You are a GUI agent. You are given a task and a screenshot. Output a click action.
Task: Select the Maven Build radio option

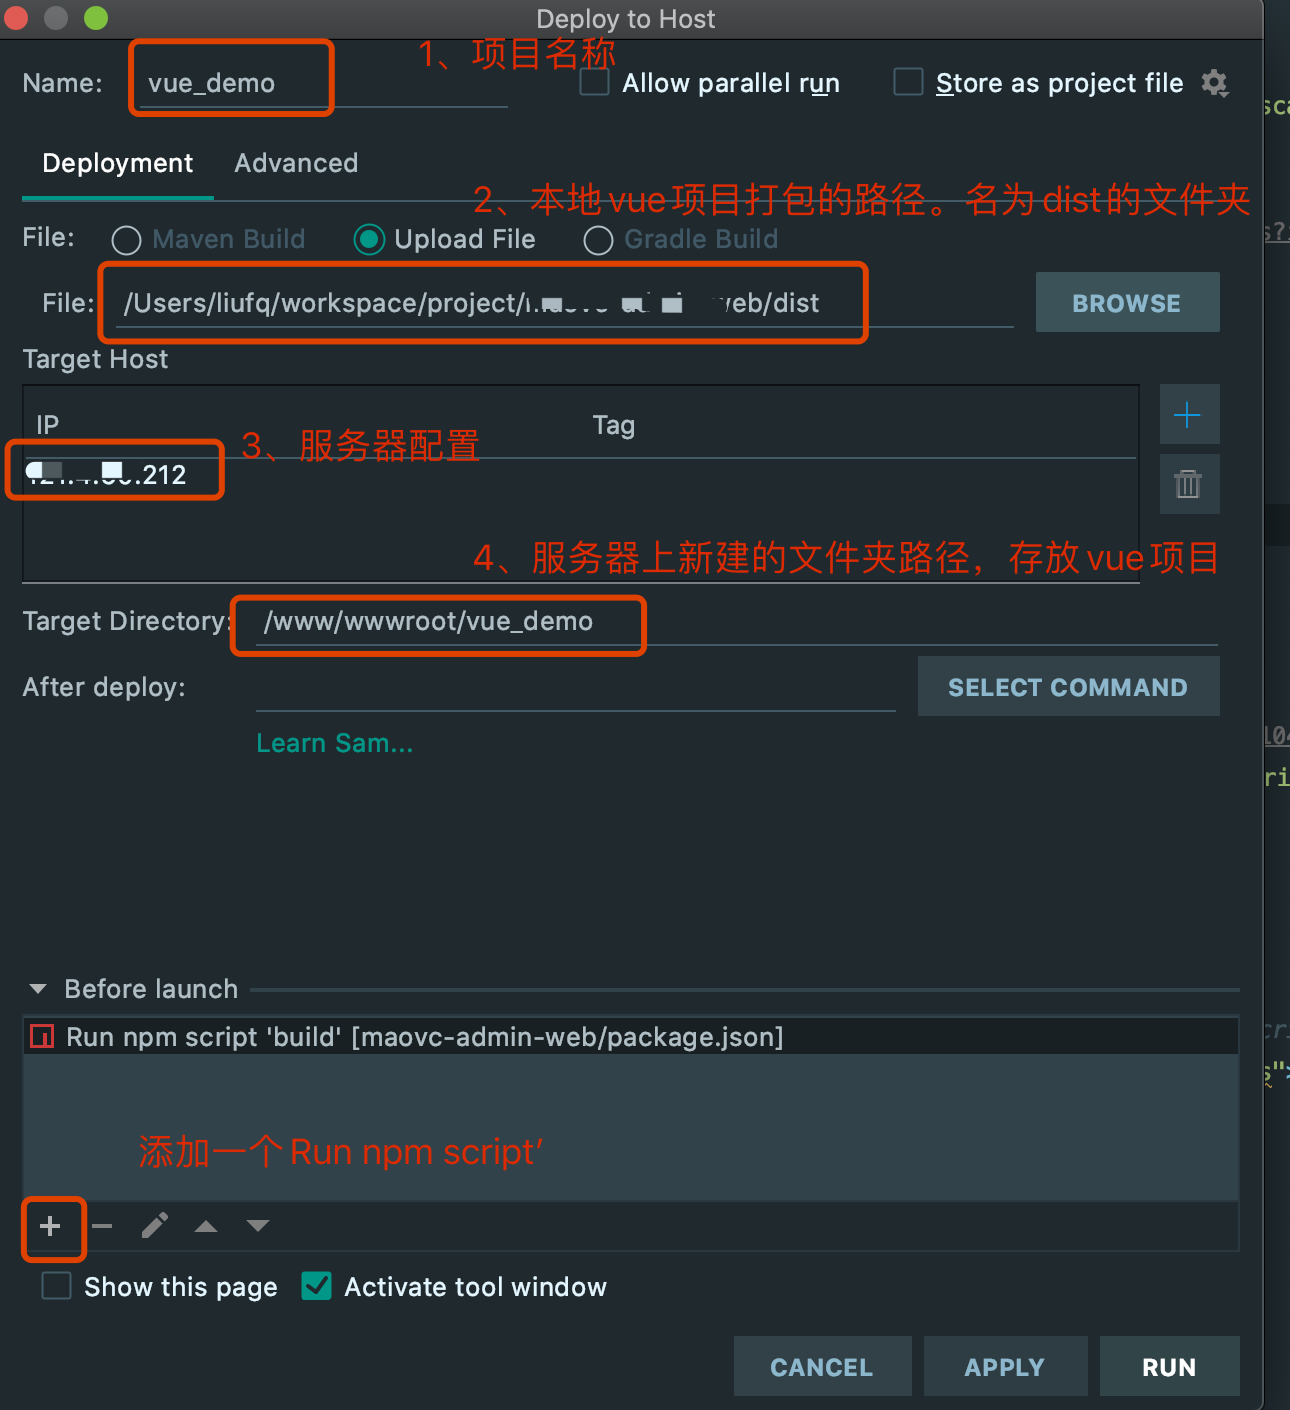coord(127,240)
